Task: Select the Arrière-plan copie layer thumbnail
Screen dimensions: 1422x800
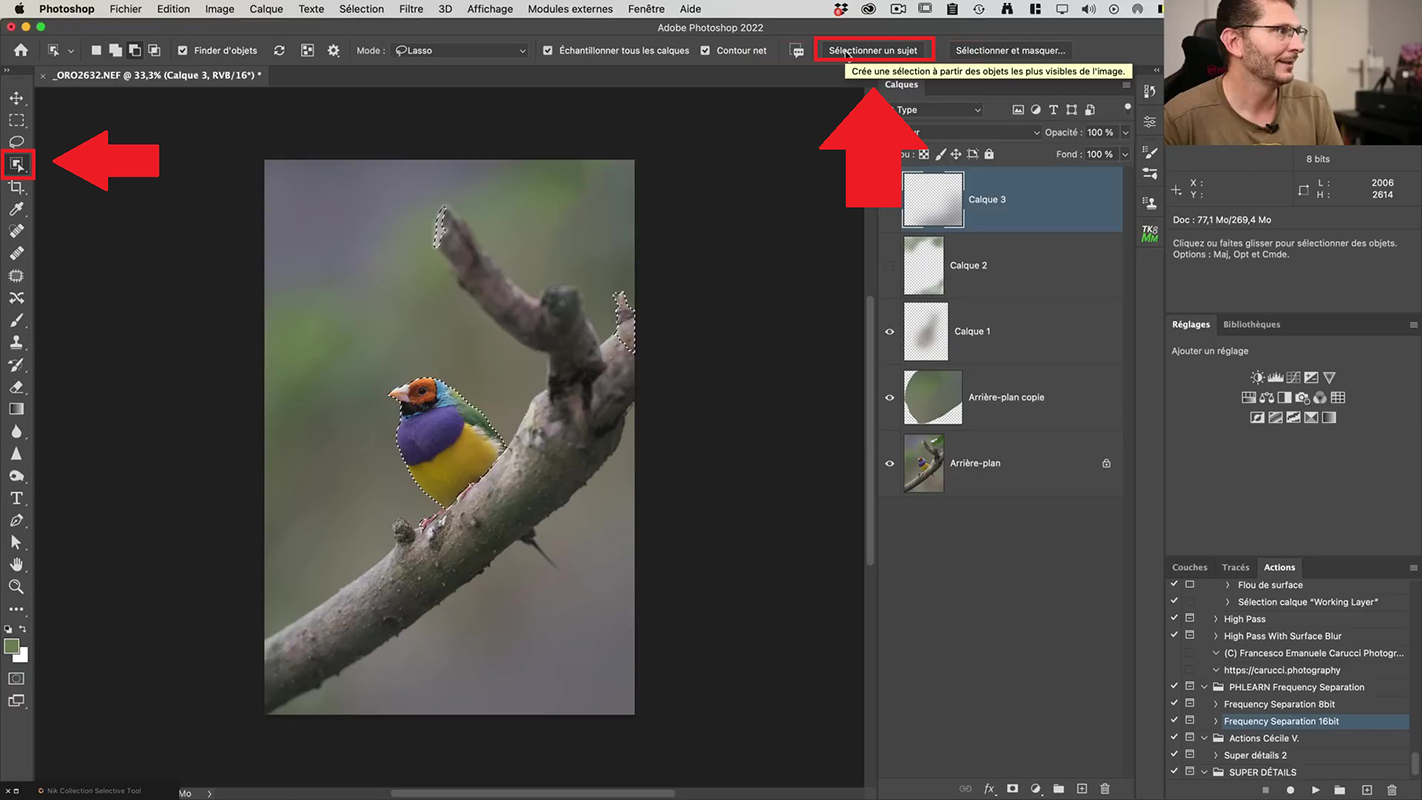Action: click(x=932, y=397)
